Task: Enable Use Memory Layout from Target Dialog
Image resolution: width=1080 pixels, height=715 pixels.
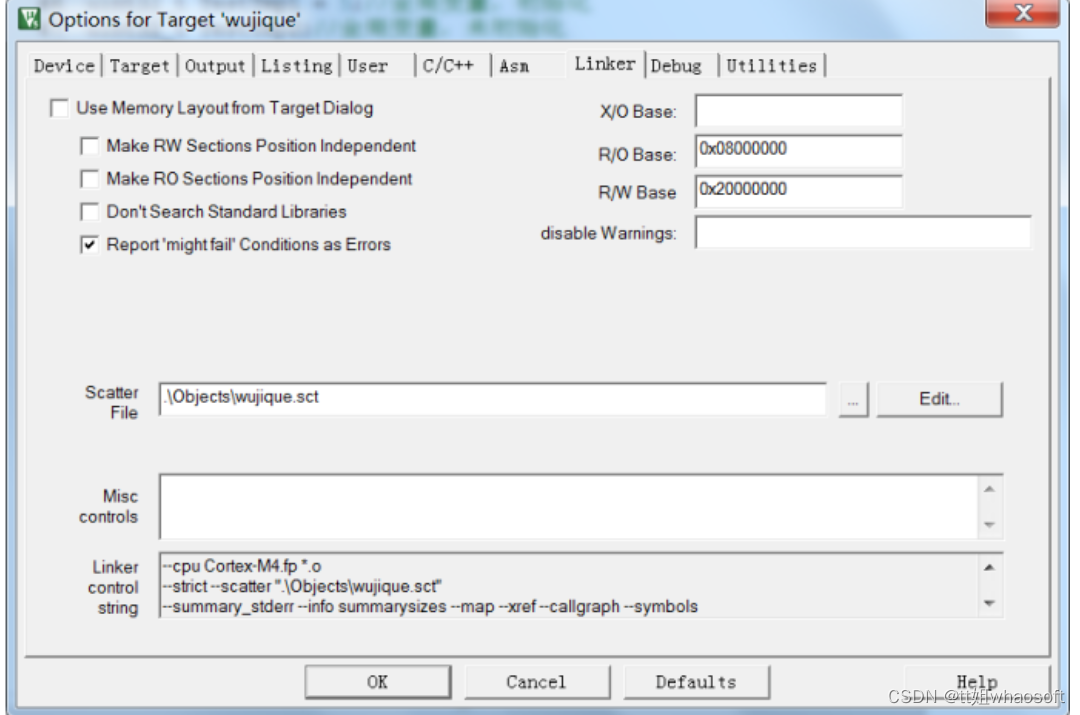Action: point(59,109)
